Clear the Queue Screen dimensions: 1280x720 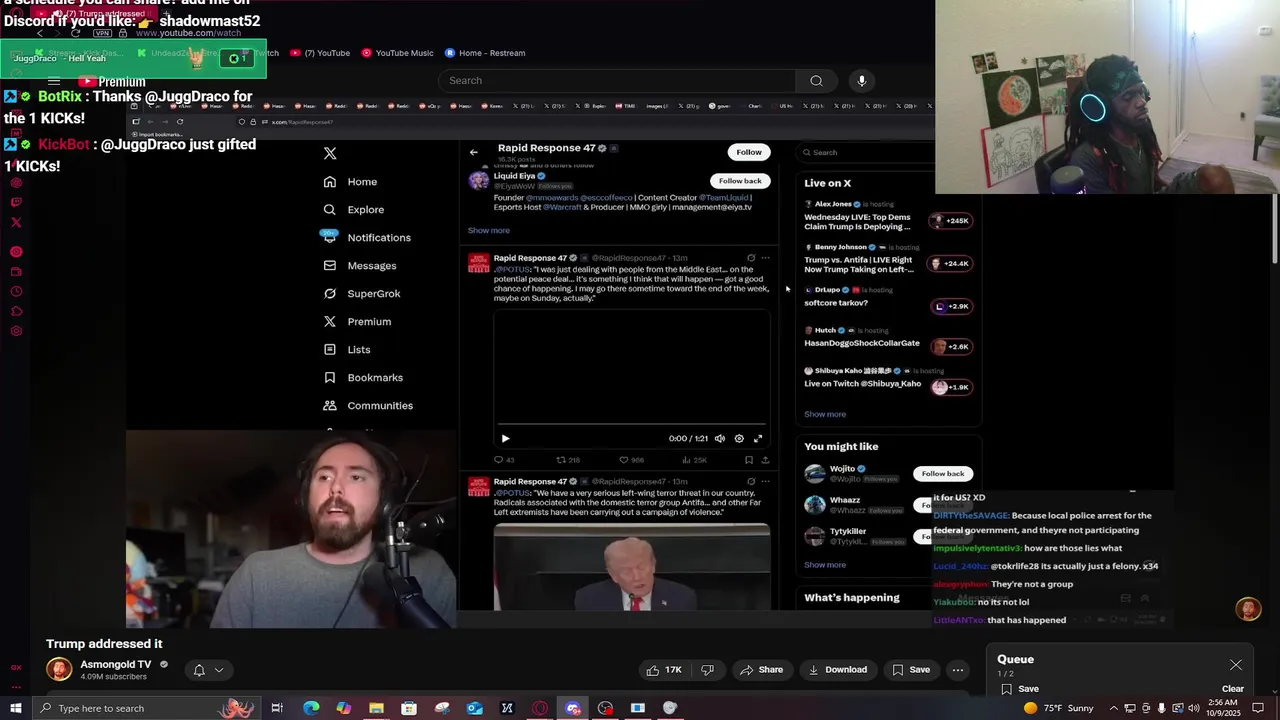[x=1233, y=689]
